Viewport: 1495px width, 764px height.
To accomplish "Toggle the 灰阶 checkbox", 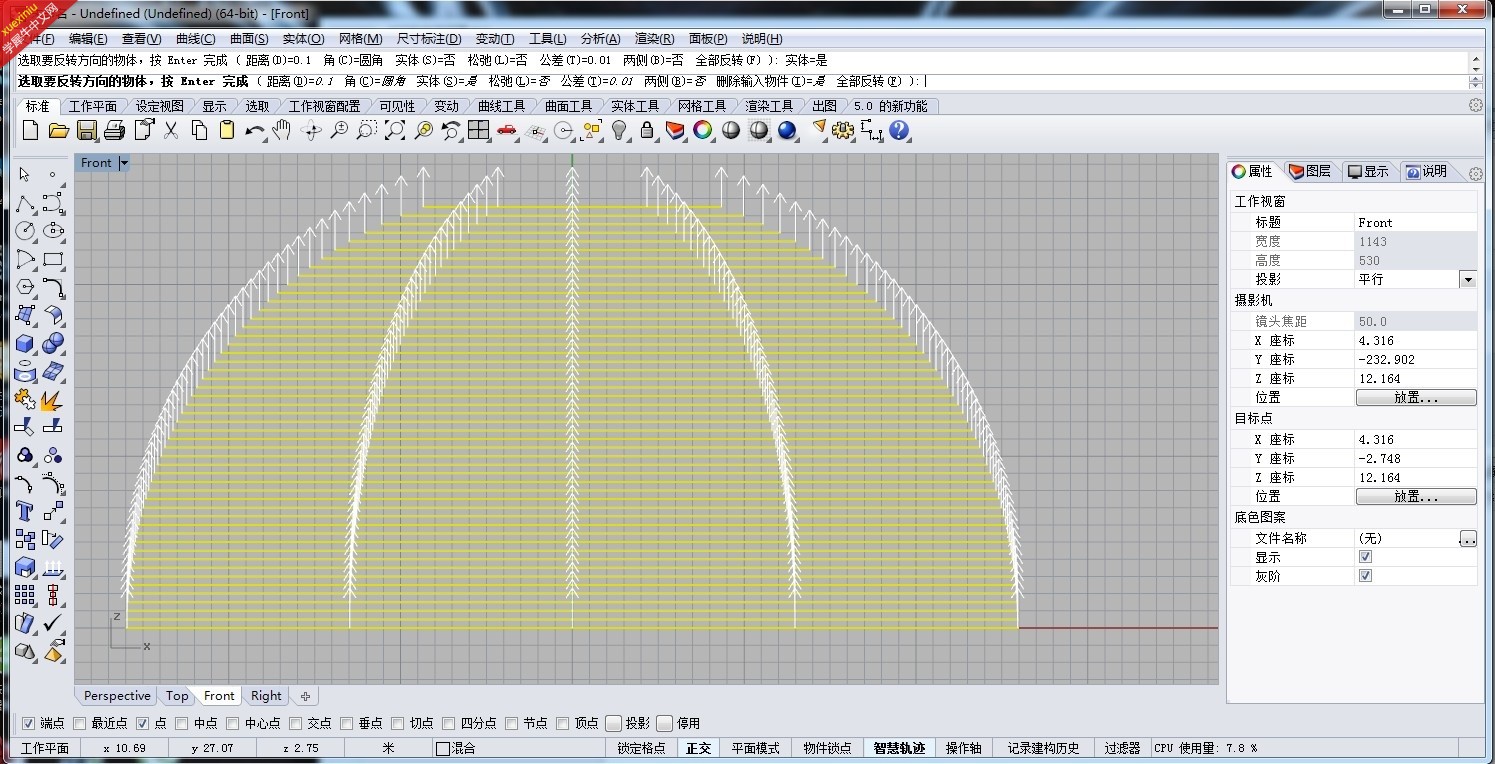I will [x=1365, y=576].
